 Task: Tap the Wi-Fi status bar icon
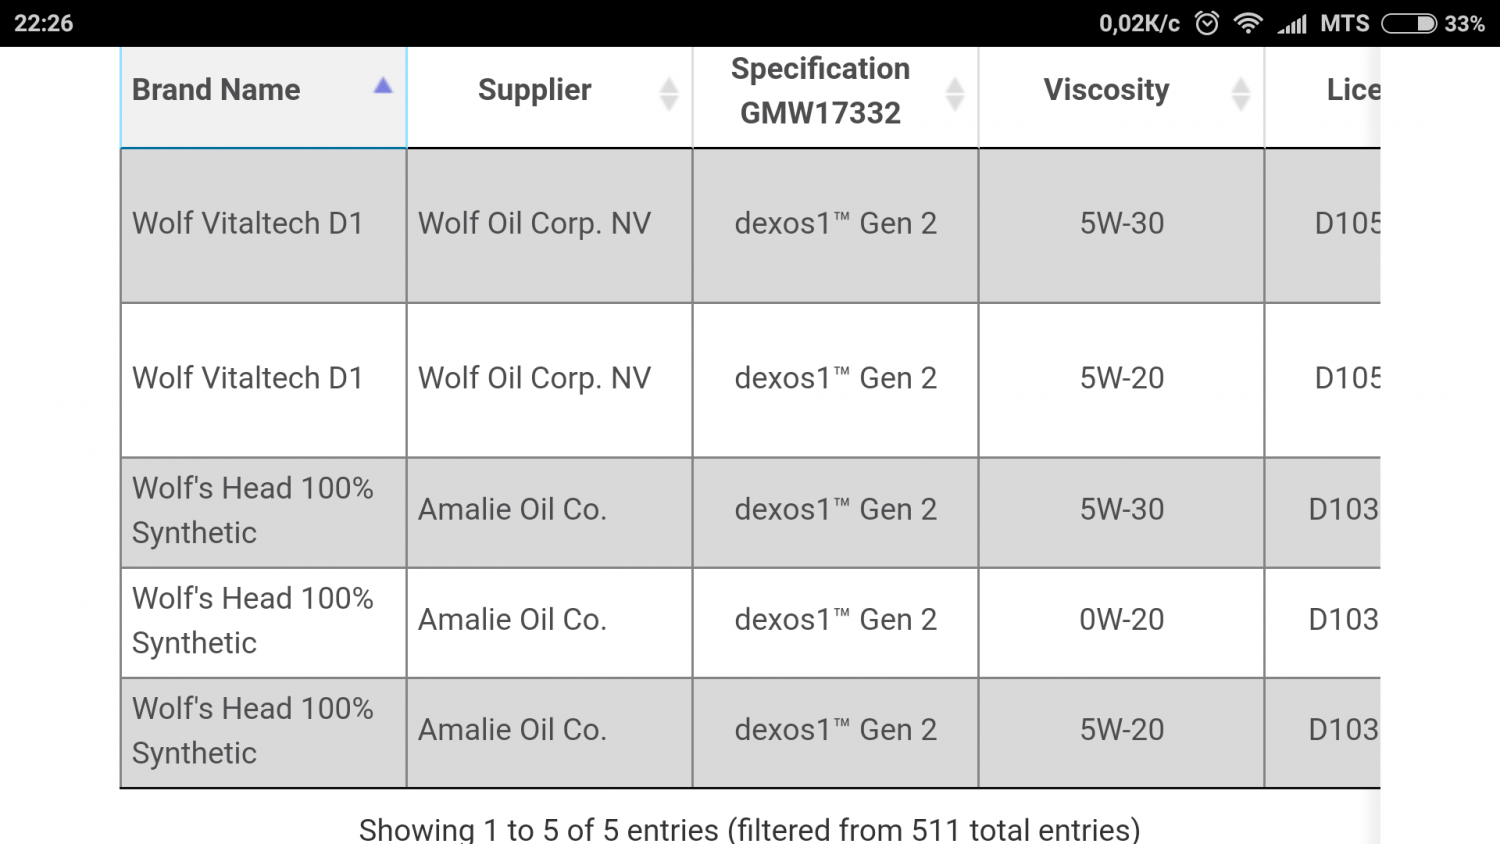click(1248, 23)
